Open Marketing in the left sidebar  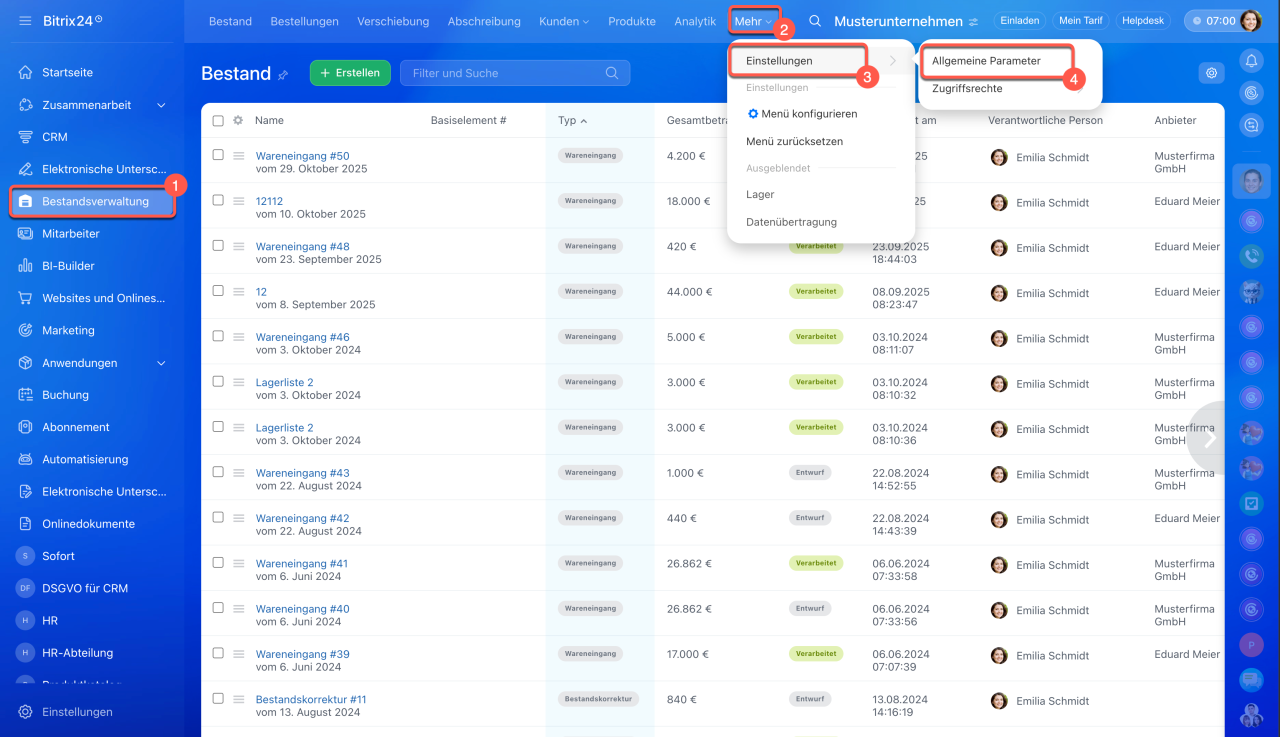coord(68,330)
